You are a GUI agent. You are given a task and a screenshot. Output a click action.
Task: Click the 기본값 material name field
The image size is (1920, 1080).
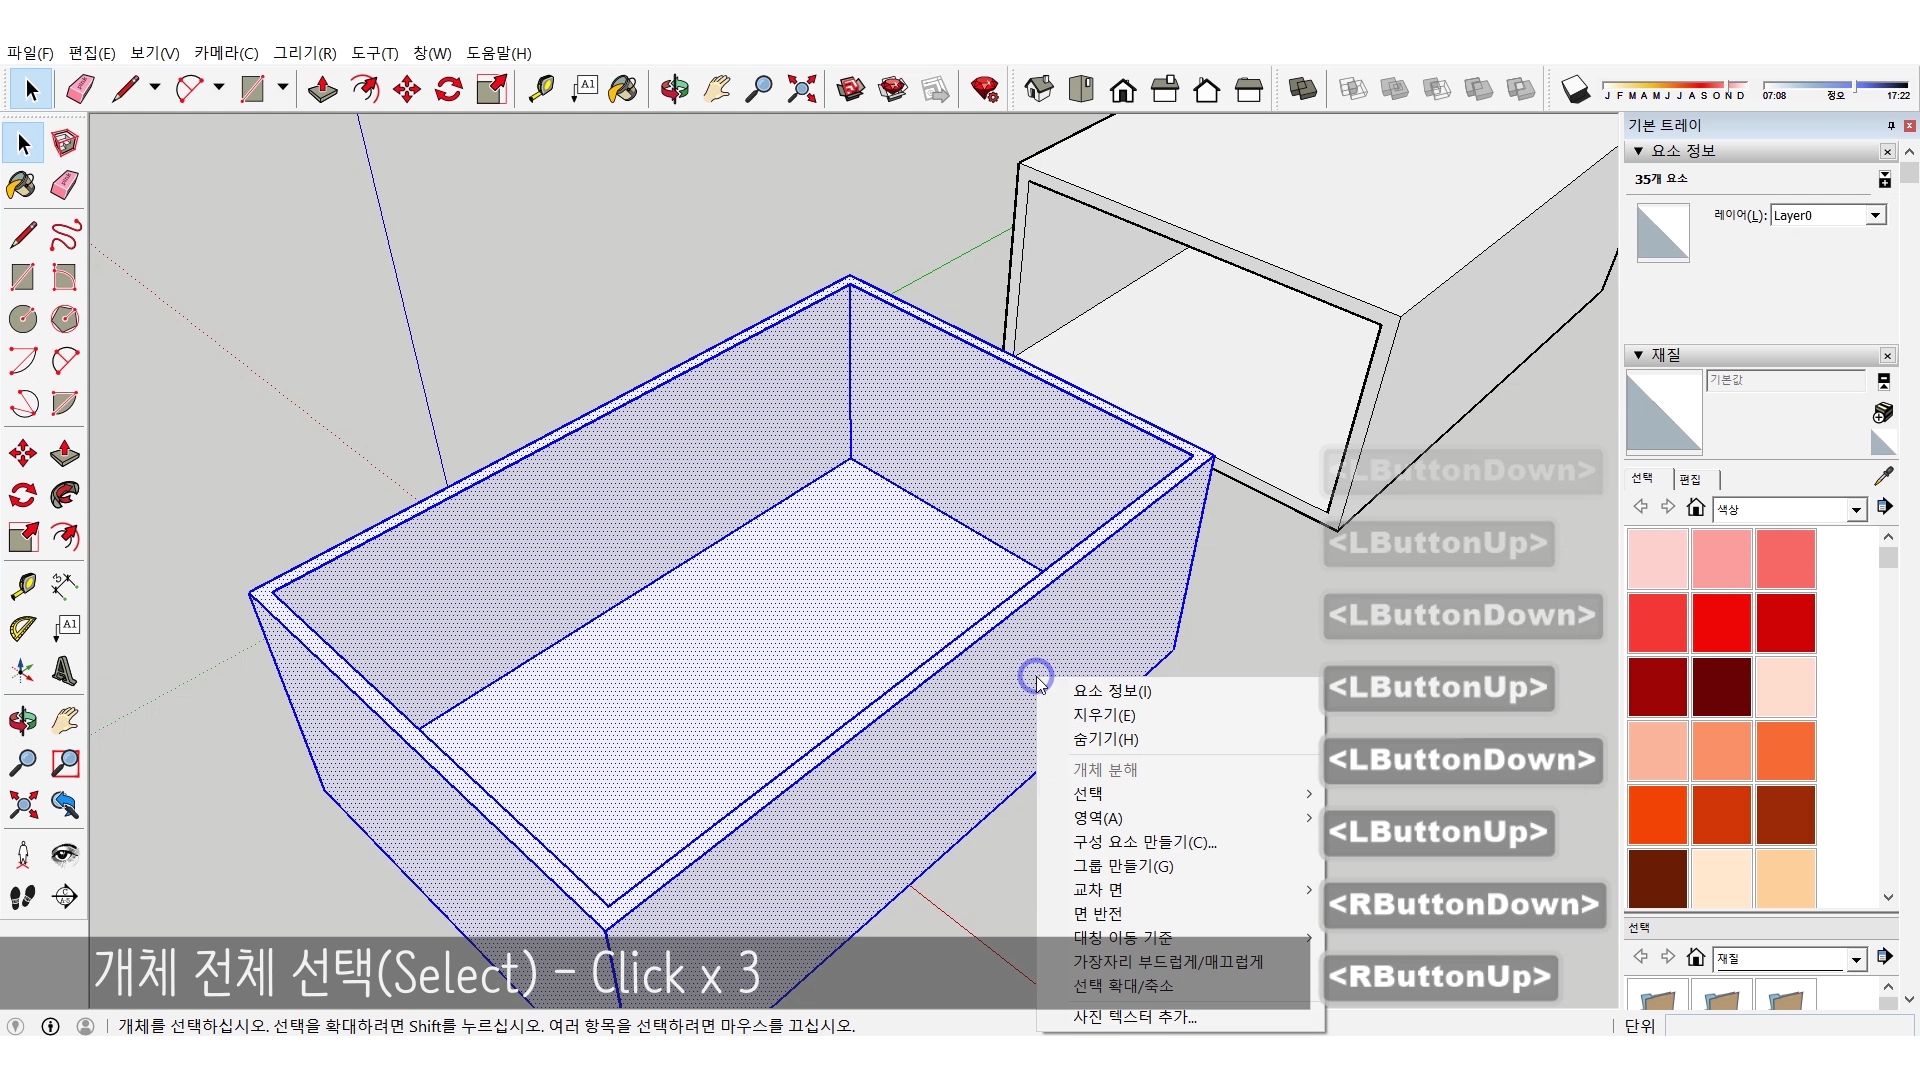[x=1785, y=380]
